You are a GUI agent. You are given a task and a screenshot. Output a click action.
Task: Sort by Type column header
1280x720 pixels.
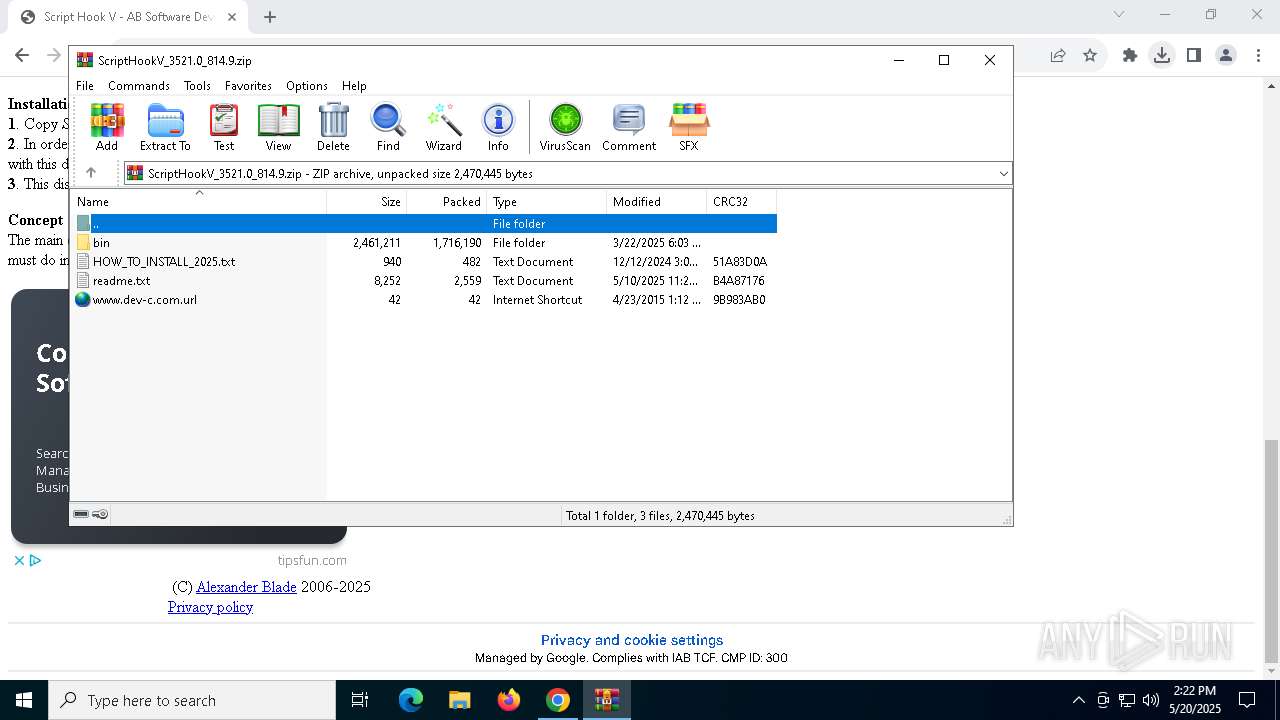point(546,201)
